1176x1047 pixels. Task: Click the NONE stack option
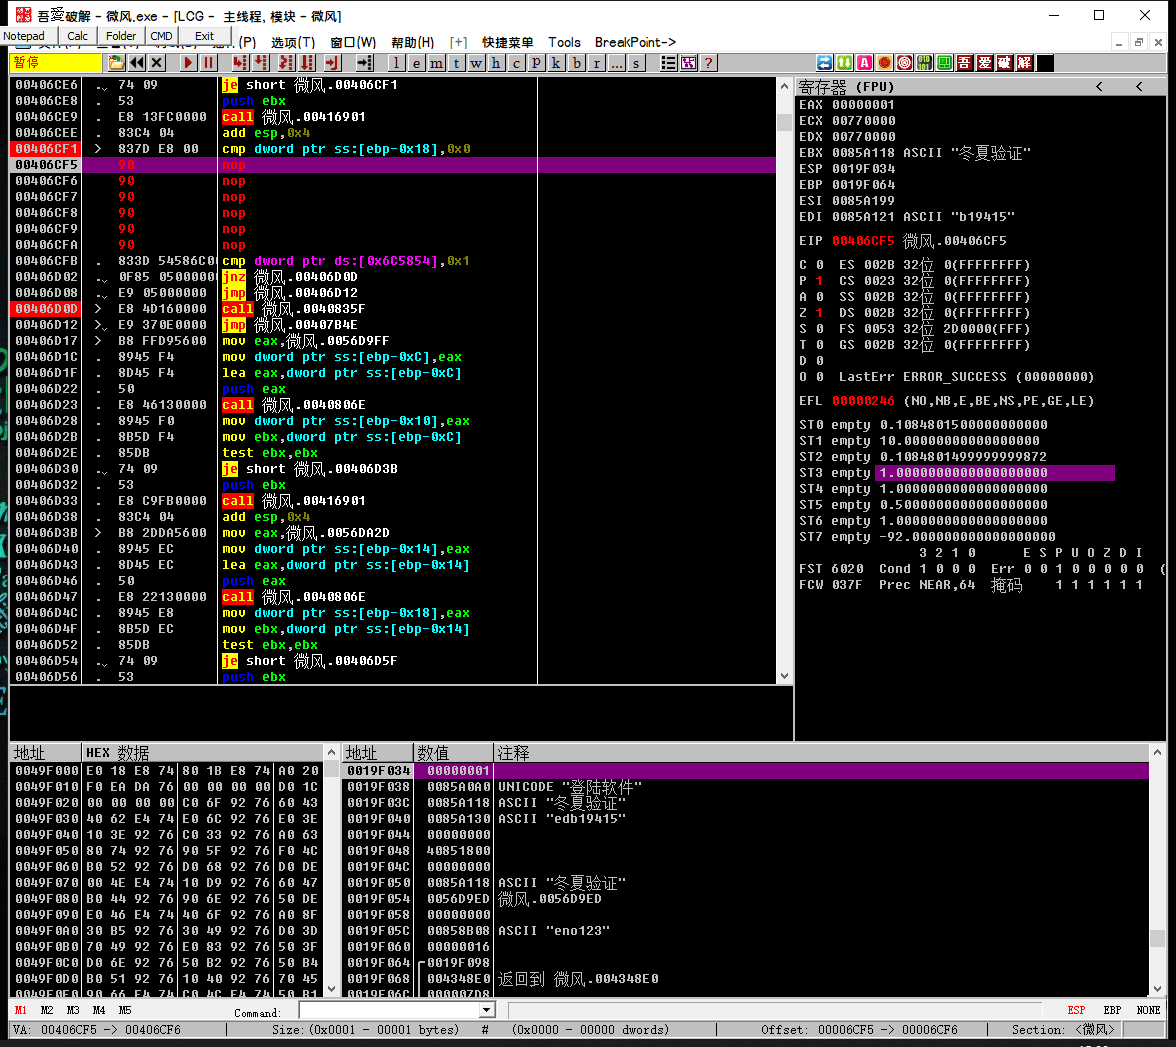click(x=1148, y=1010)
